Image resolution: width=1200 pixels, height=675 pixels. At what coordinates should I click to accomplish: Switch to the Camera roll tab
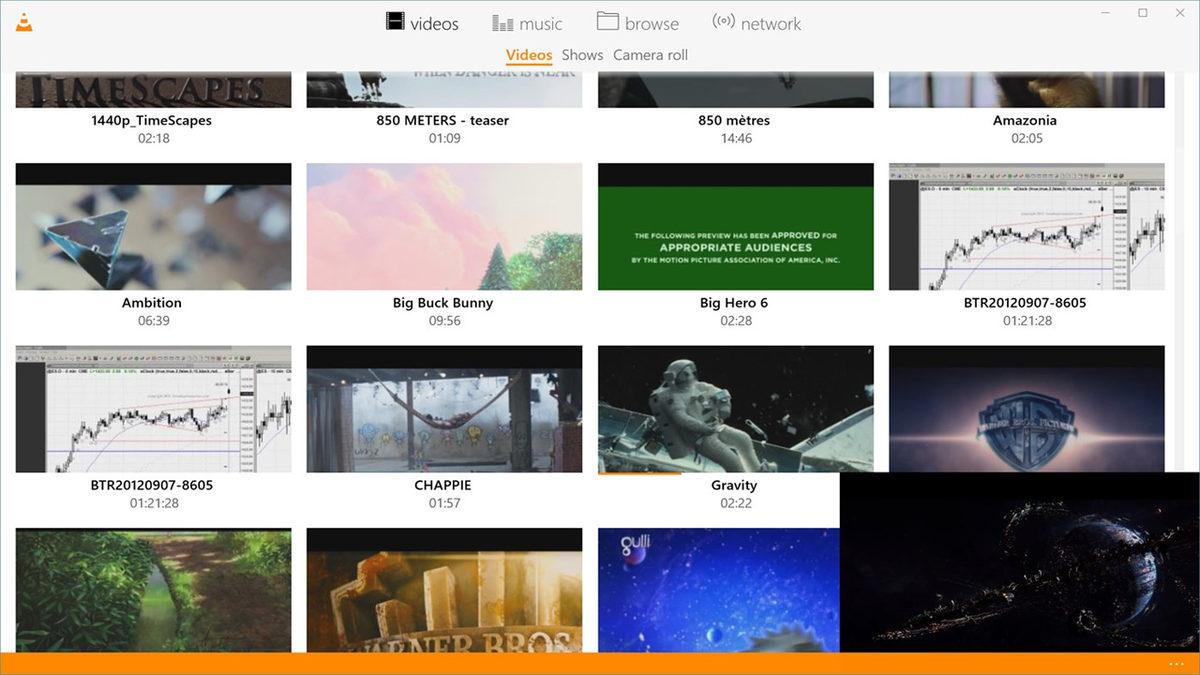coord(649,55)
